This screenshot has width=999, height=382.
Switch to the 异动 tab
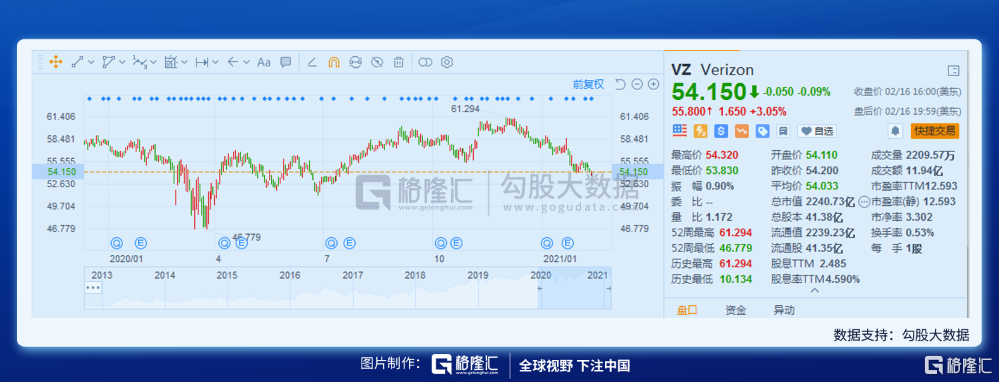pyautogui.click(x=784, y=310)
